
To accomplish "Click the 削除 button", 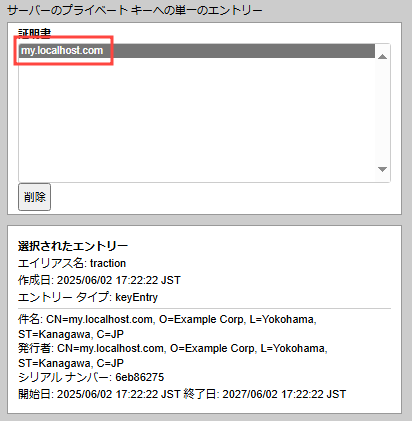I will (34, 197).
